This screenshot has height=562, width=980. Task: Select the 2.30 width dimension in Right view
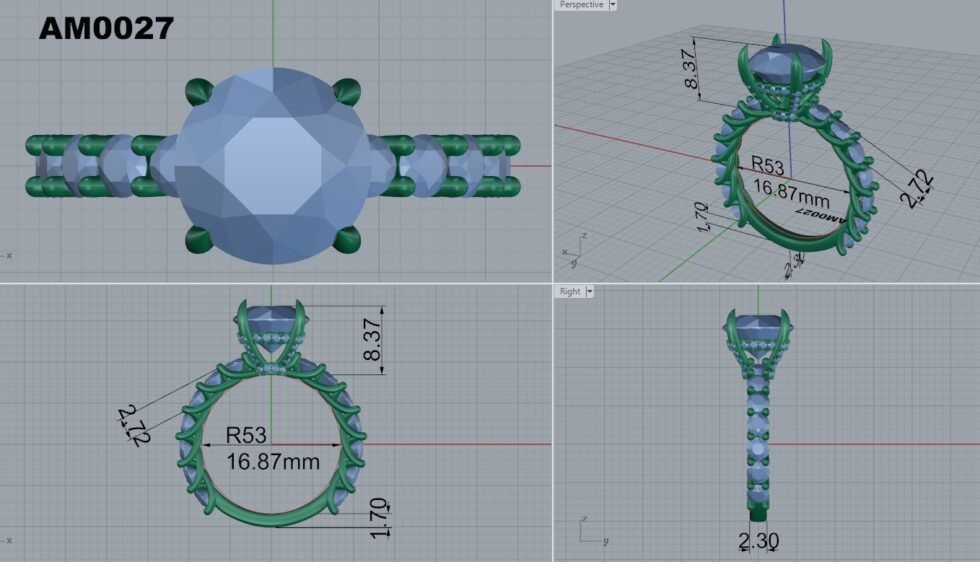coord(758,541)
